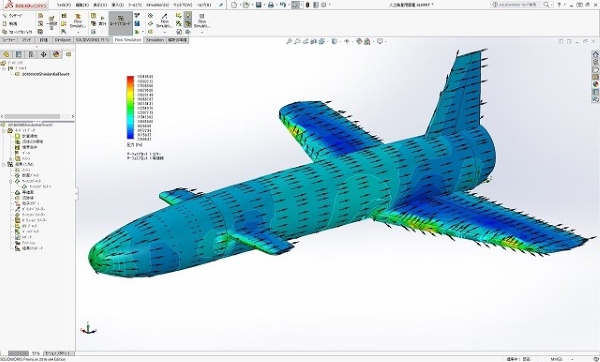
Task: Click the New document icon
Action: pos(234,5)
